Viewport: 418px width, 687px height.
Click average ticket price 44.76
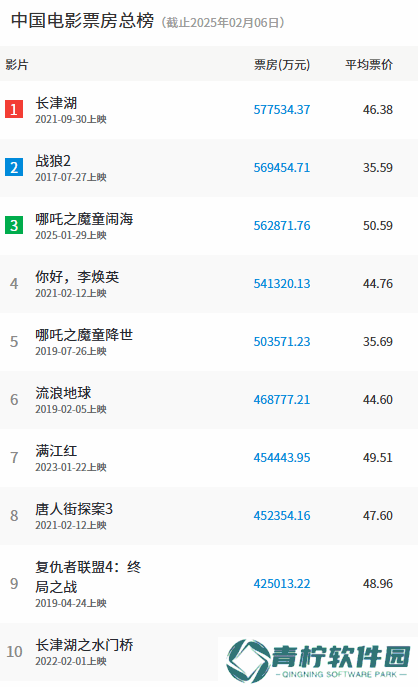[x=378, y=283]
